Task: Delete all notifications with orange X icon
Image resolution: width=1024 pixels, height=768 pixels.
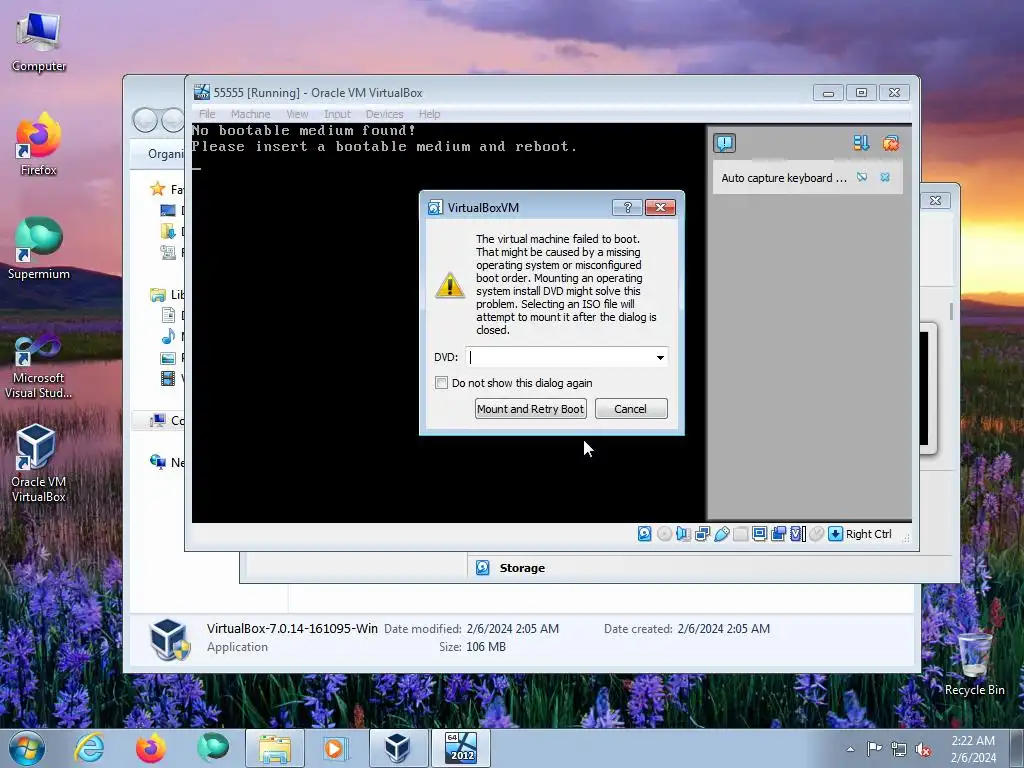Action: 890,143
